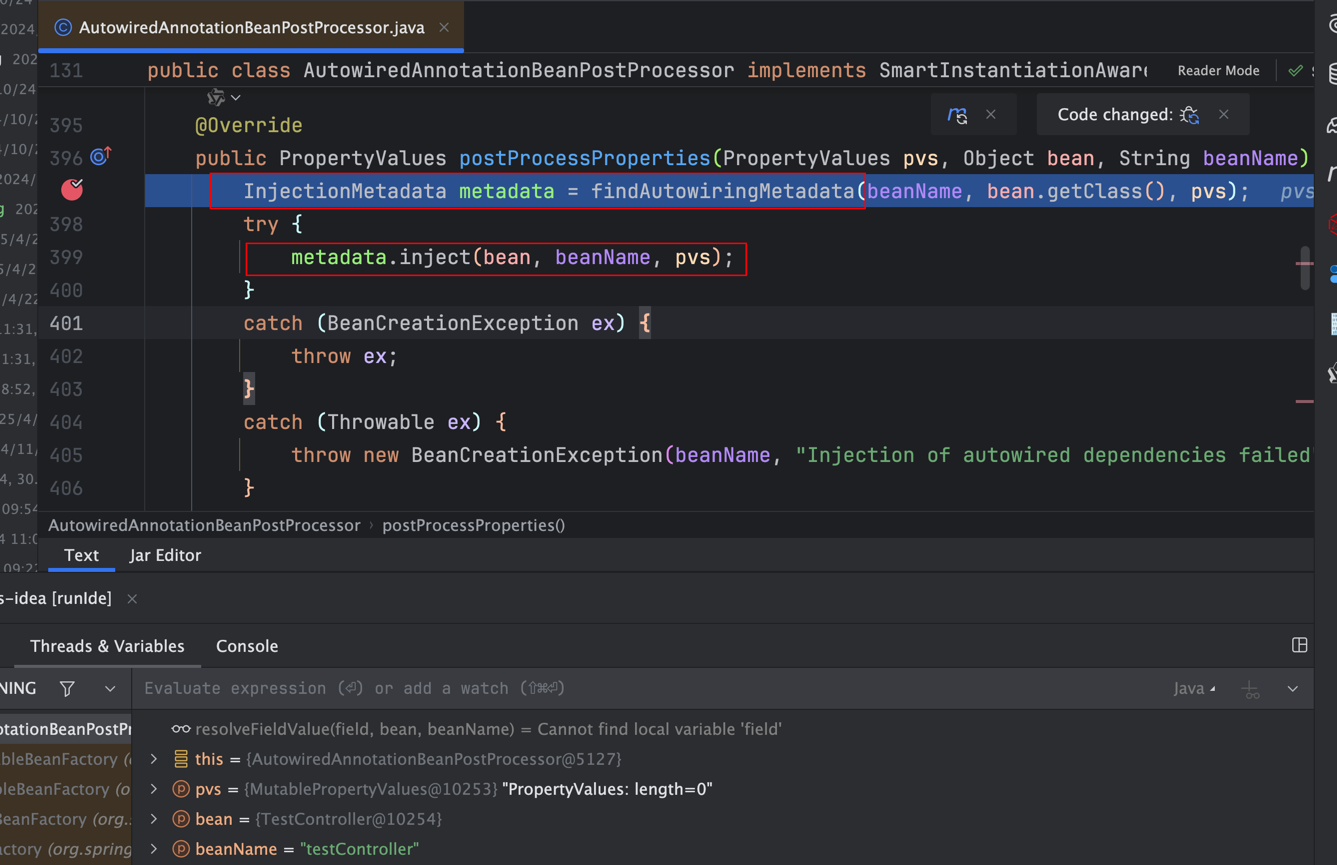The width and height of the screenshot is (1337, 865).
Task: Select the actory (org.spring stack frame
Action: coord(66,849)
